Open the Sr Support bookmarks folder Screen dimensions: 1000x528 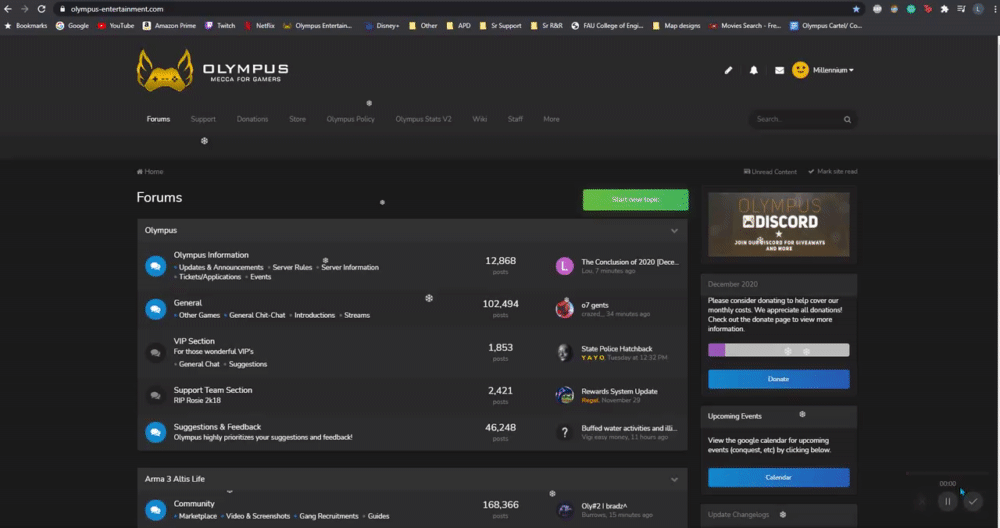(500, 26)
